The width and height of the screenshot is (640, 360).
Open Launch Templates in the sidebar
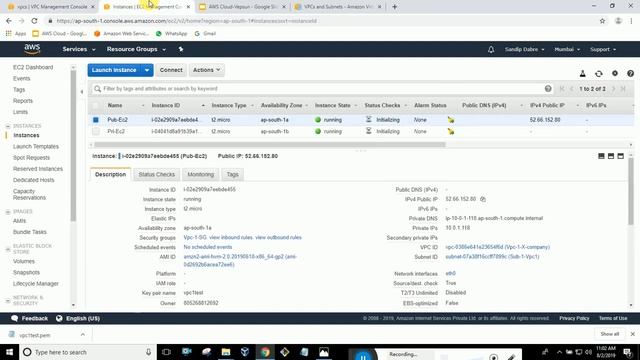coord(36,147)
